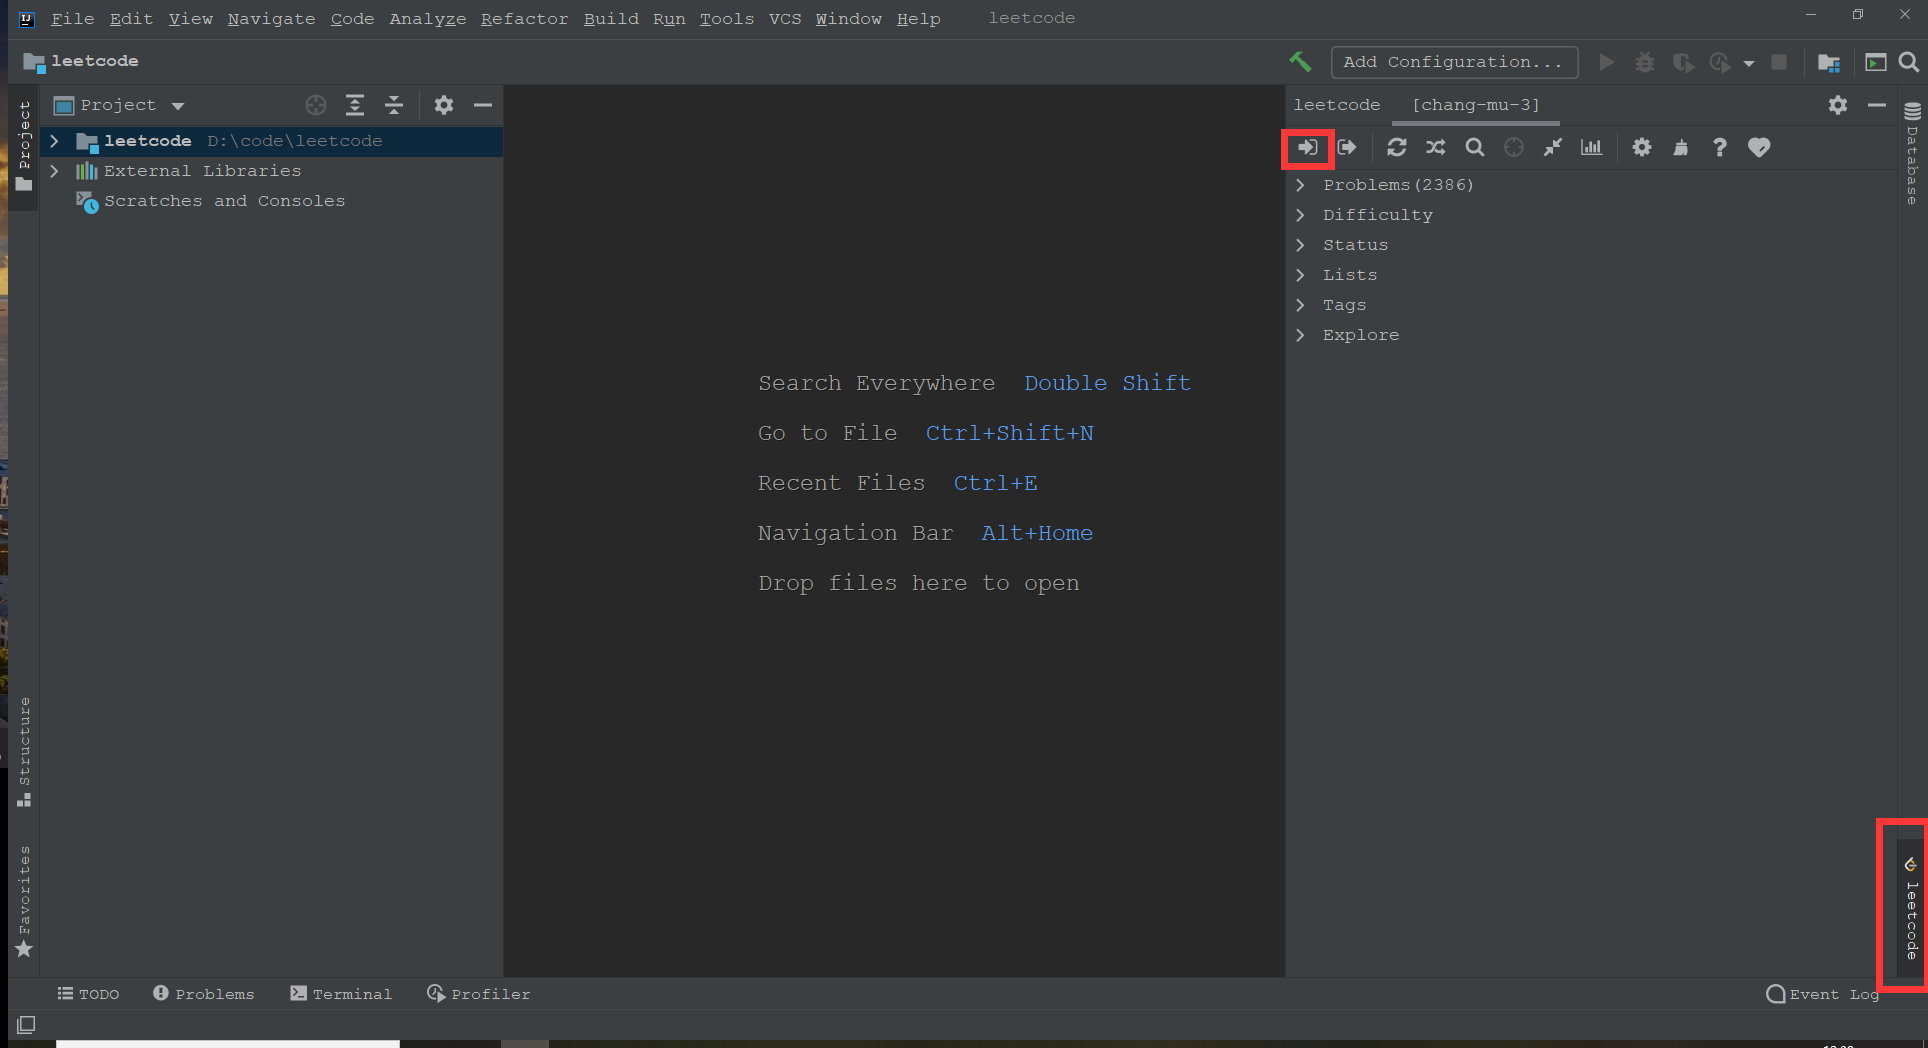This screenshot has height=1048, width=1928.
Task: Click the leetcode position target icon
Action: pyautogui.click(x=1514, y=148)
